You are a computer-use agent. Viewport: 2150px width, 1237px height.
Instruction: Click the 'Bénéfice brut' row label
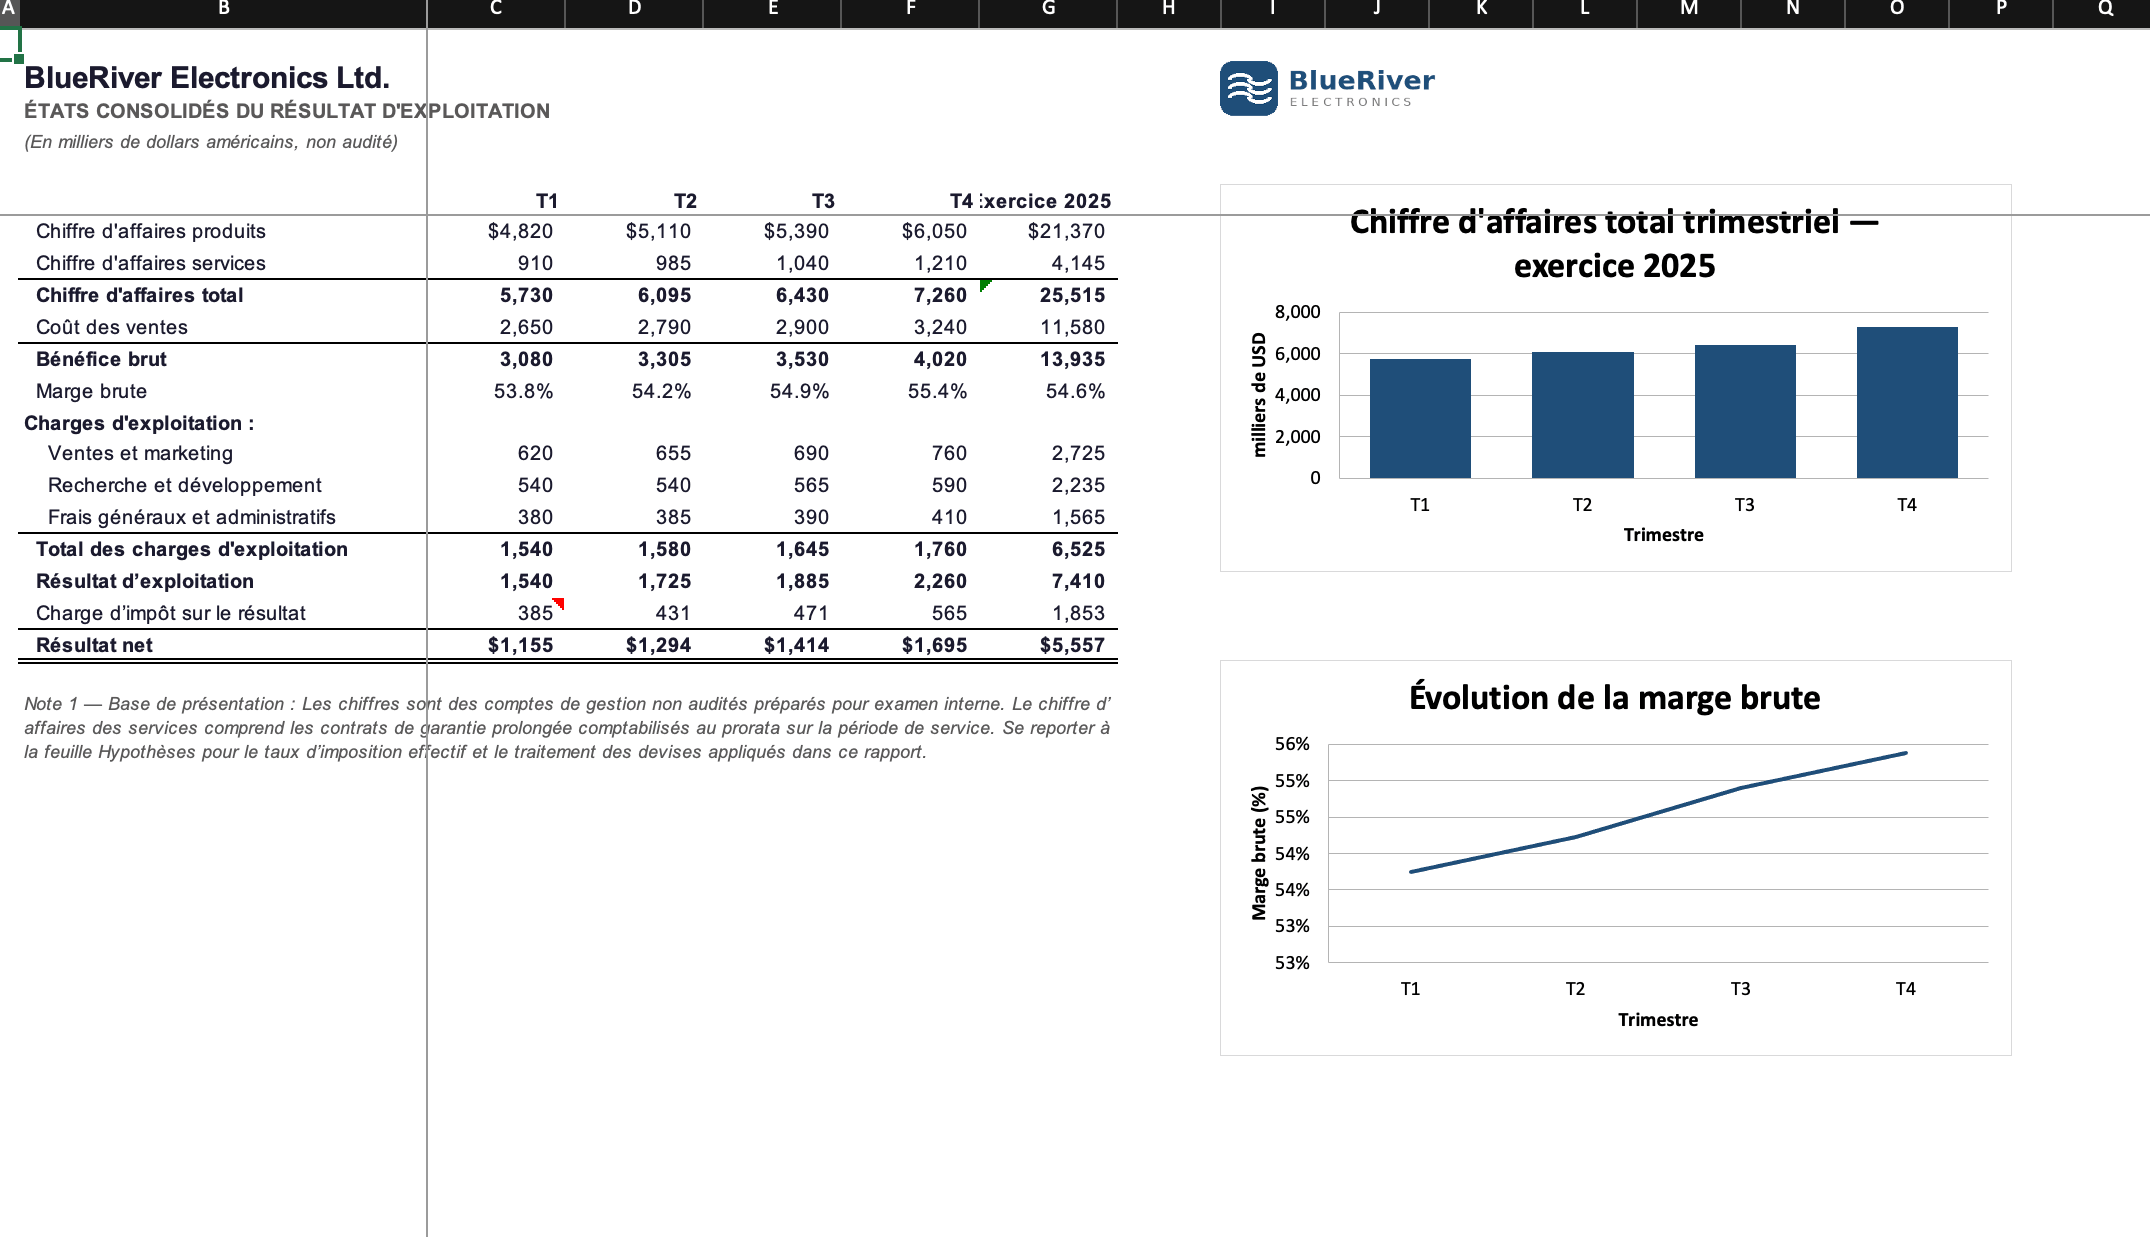tap(101, 359)
